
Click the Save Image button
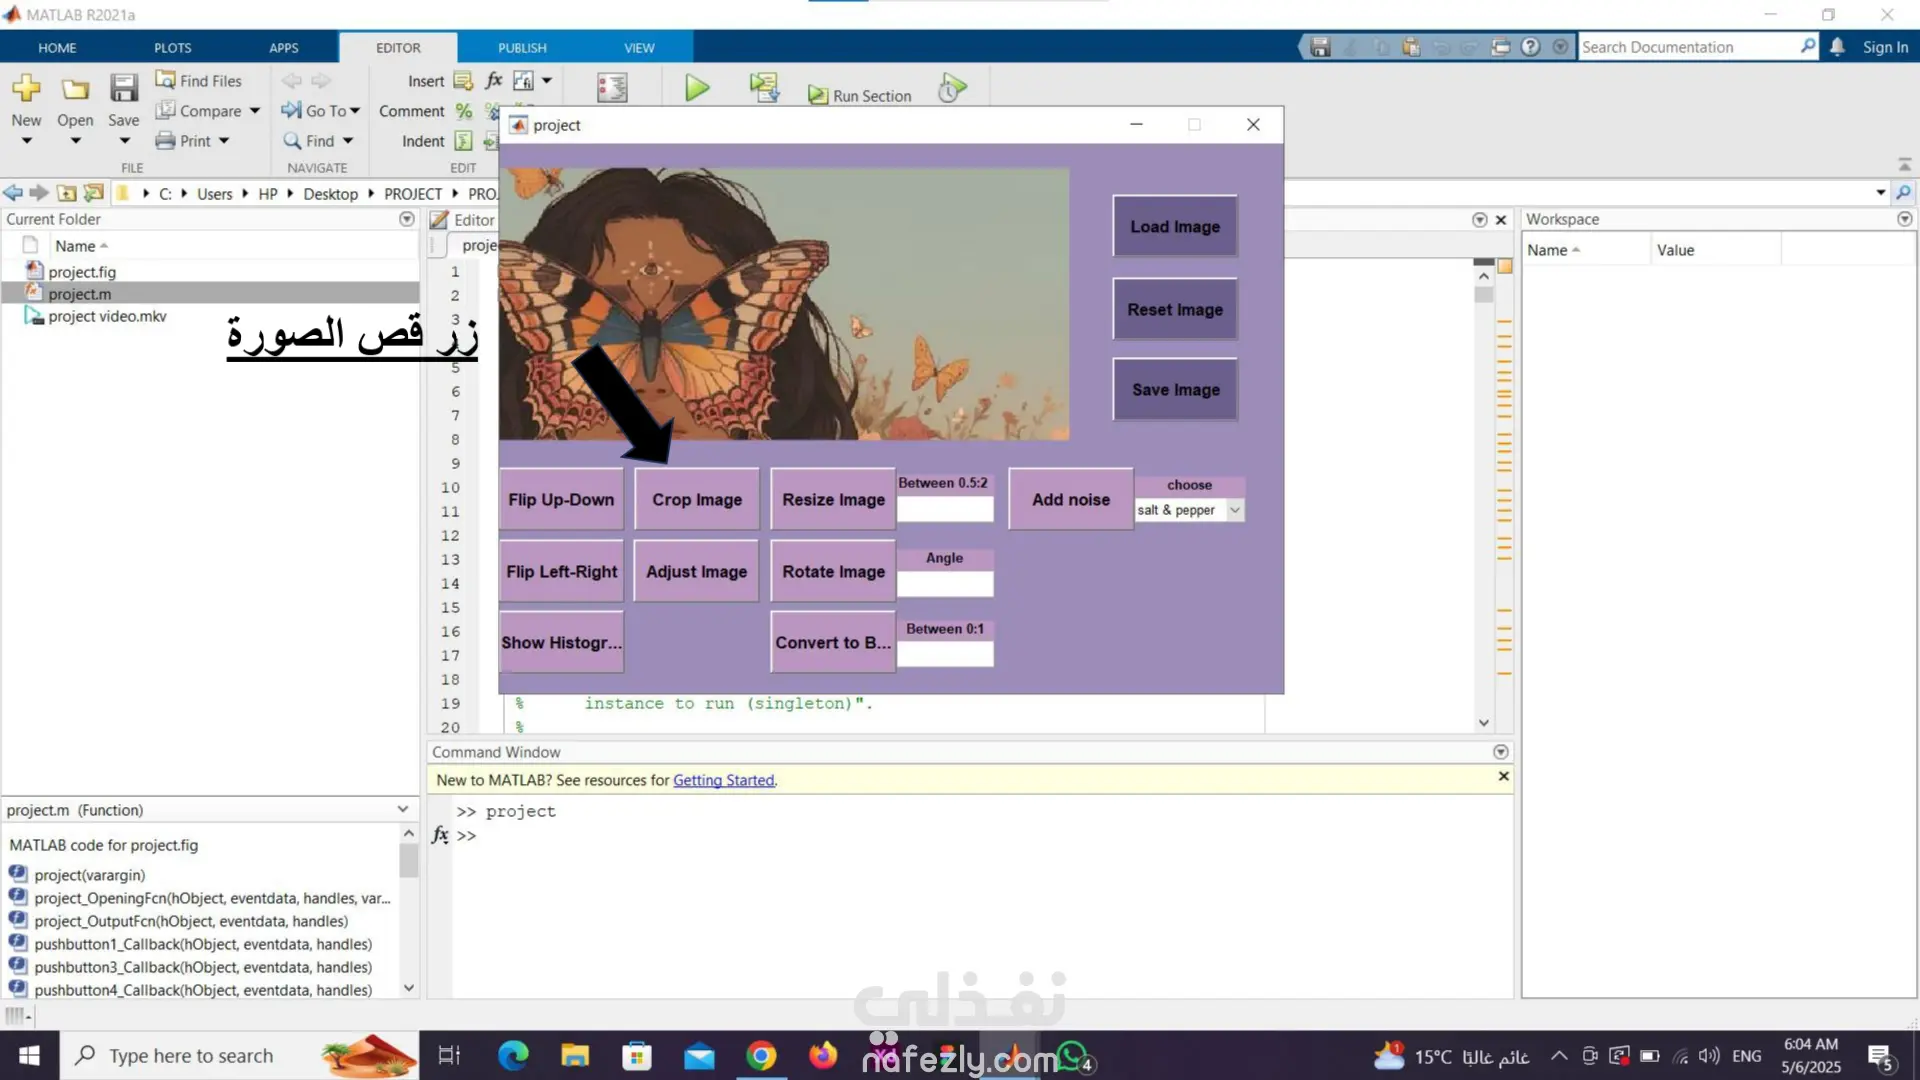click(x=1175, y=390)
